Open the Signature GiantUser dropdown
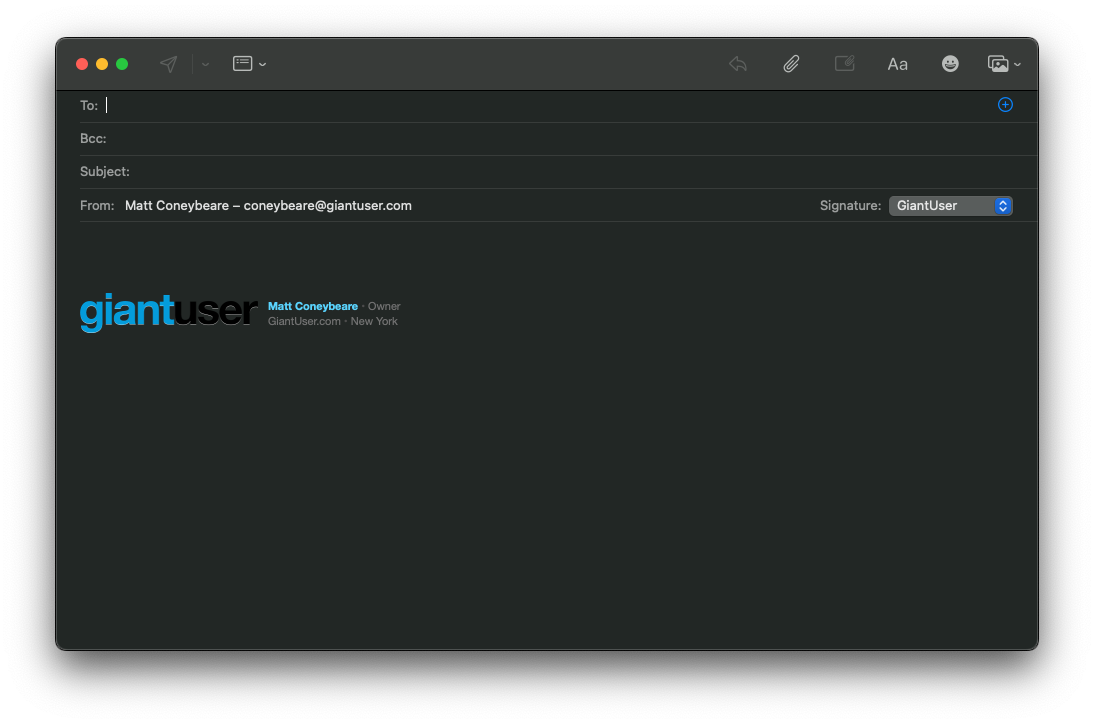This screenshot has width=1094, height=724. [x=950, y=206]
